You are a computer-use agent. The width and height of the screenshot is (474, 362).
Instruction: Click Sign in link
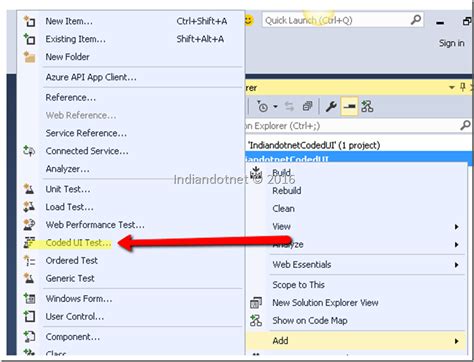click(451, 43)
